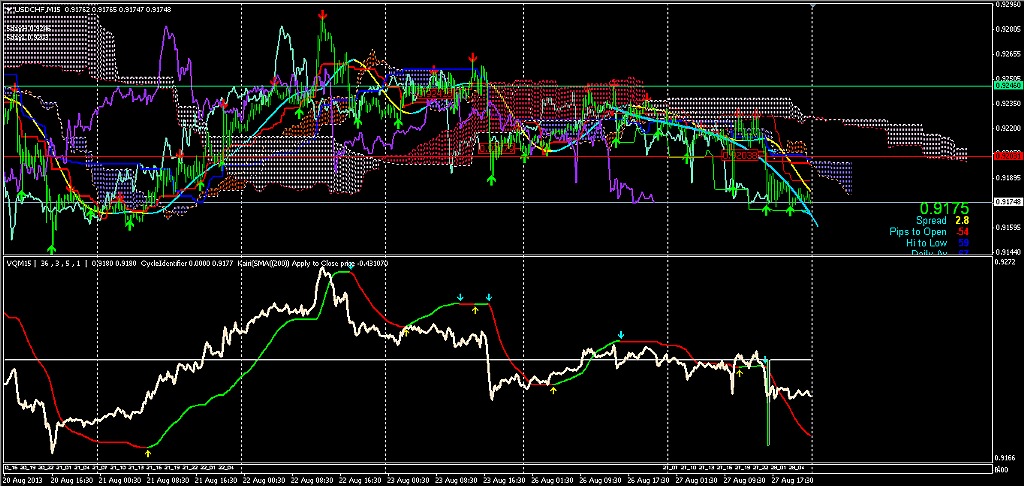Click the Hi to Low label

coord(926,242)
